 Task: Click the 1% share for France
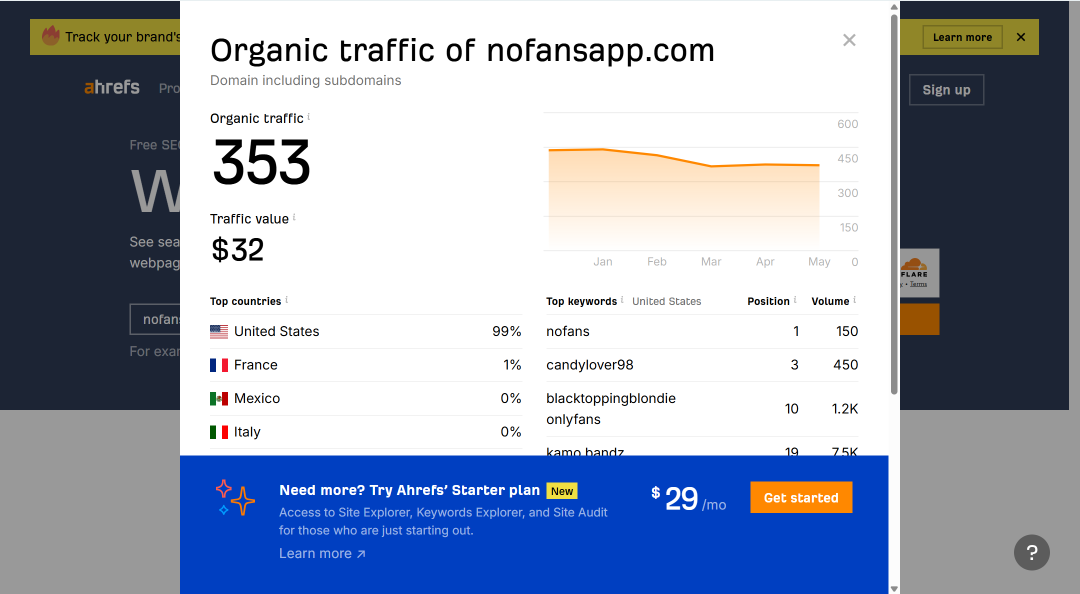pyautogui.click(x=512, y=365)
